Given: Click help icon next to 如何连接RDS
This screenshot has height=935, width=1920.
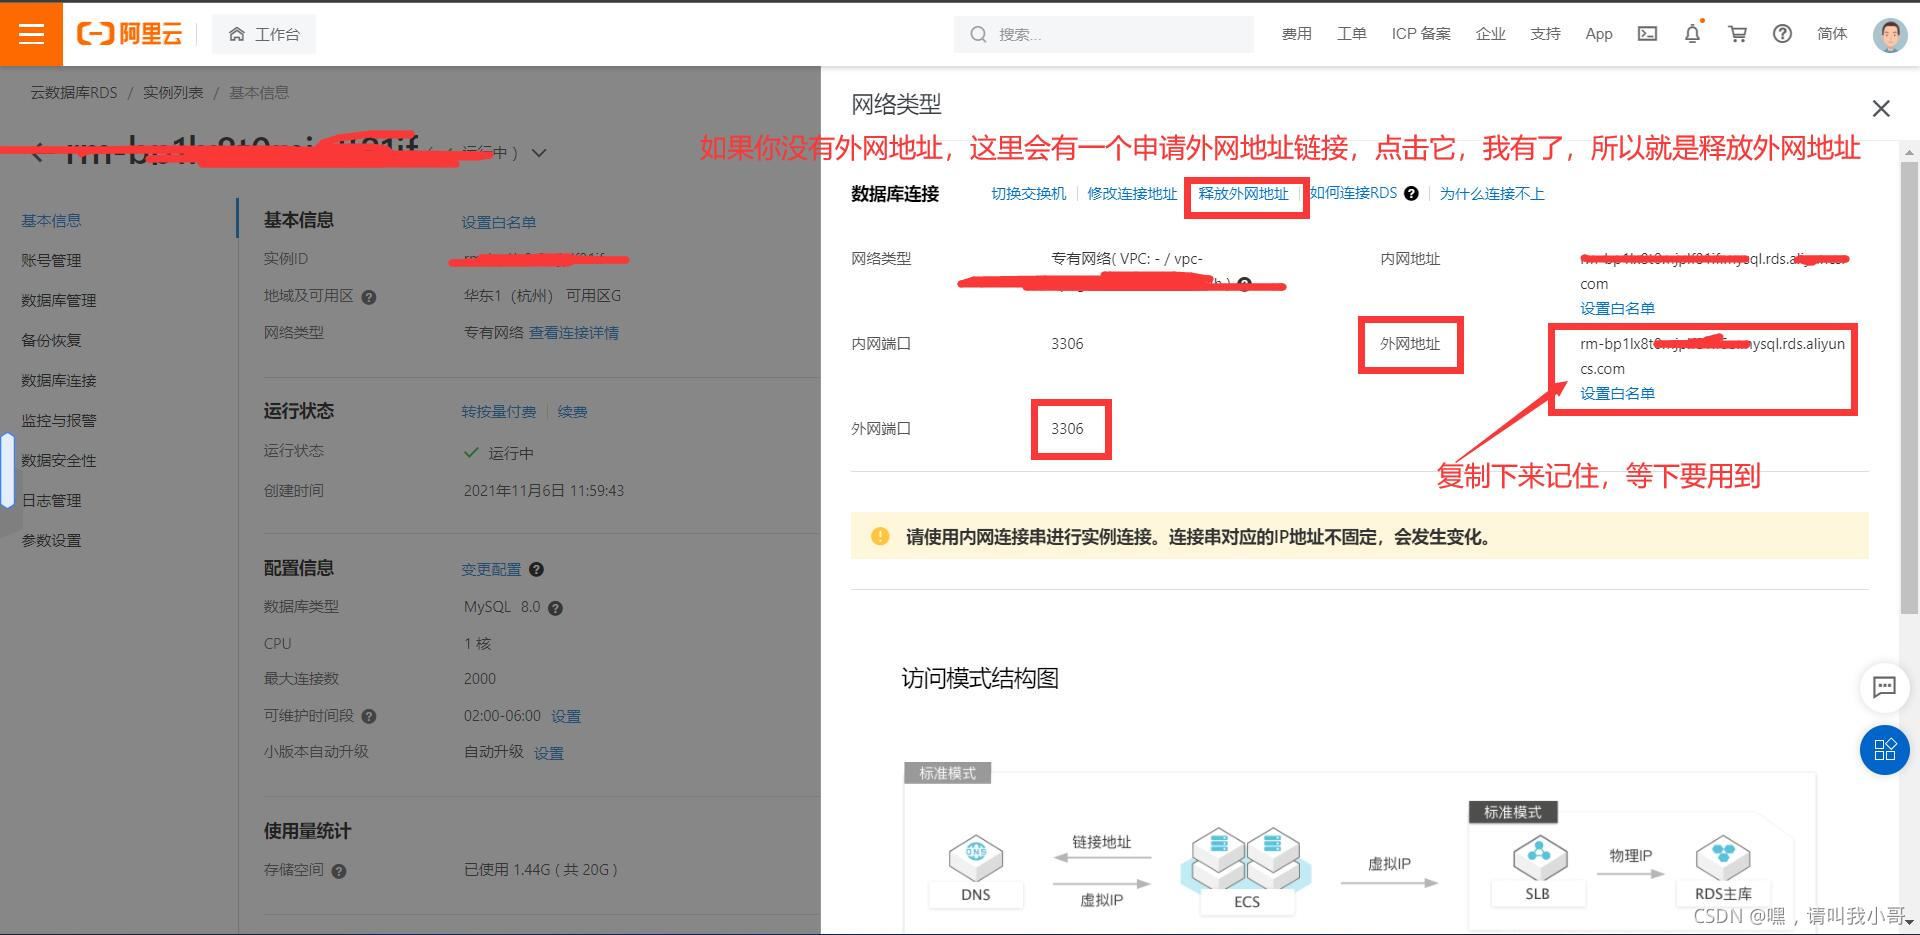Looking at the screenshot, I should click(1411, 194).
